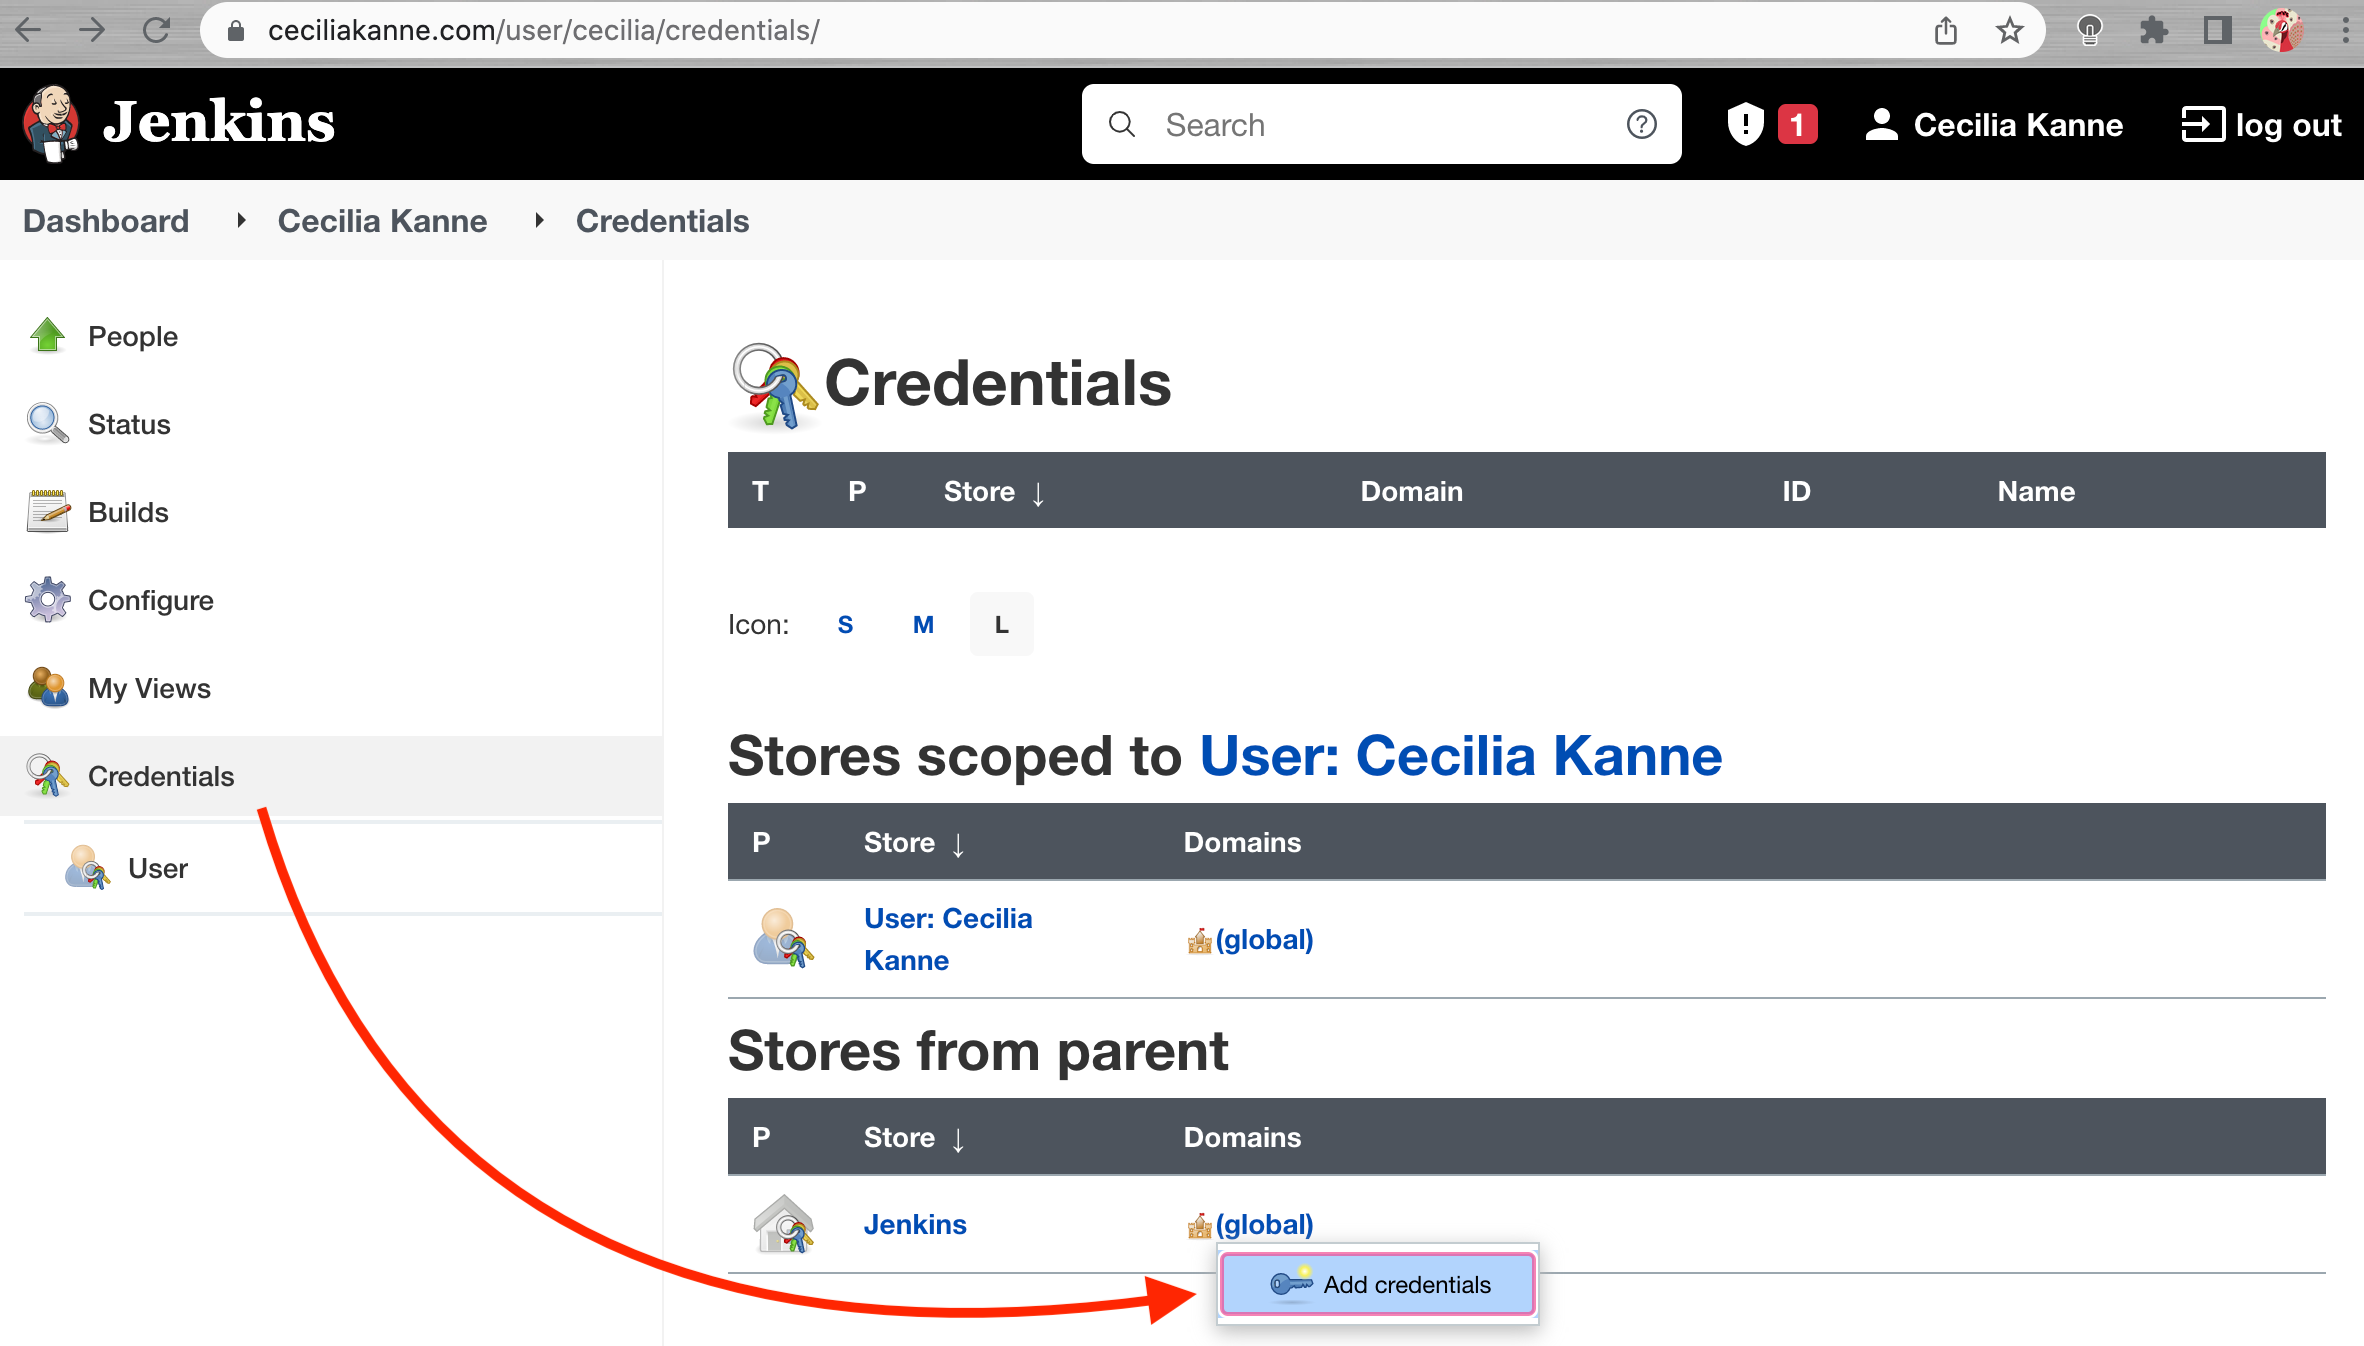Open the security warning shield icon
This screenshot has height=1346, width=2364.
tap(1745, 124)
